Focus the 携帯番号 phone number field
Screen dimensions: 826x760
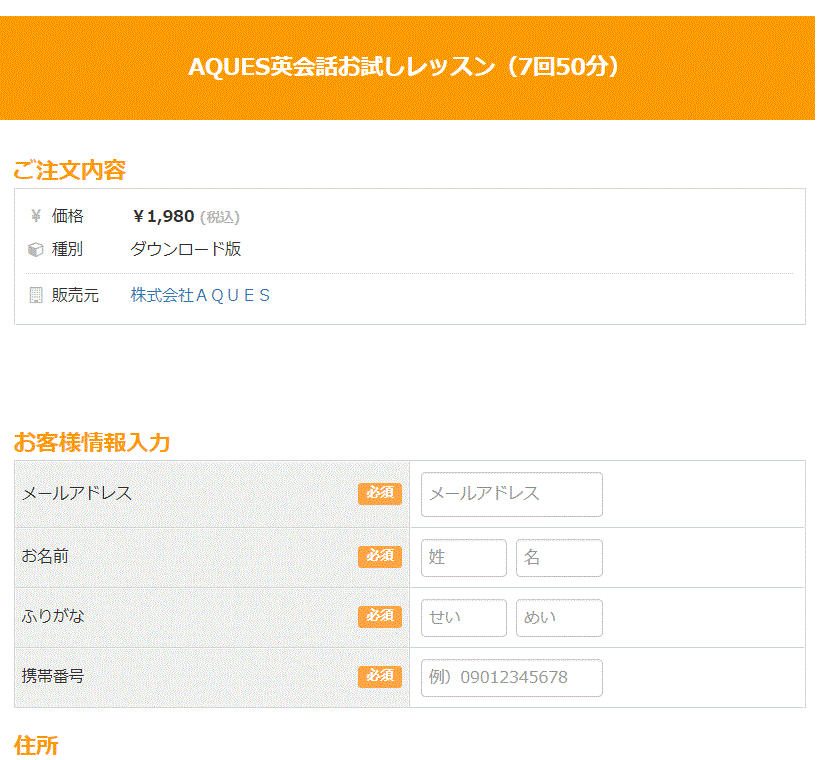click(x=512, y=677)
